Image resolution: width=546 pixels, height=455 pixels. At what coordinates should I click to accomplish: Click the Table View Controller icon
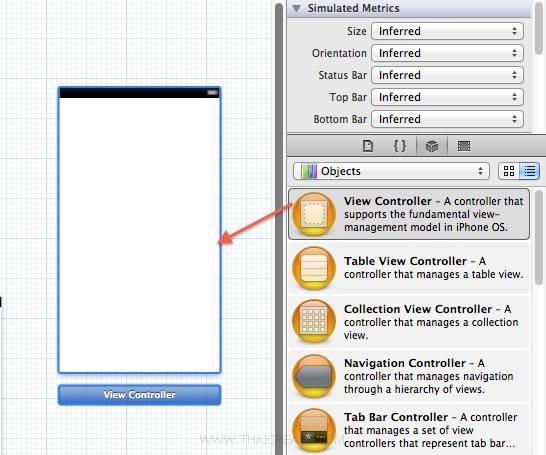(x=314, y=268)
